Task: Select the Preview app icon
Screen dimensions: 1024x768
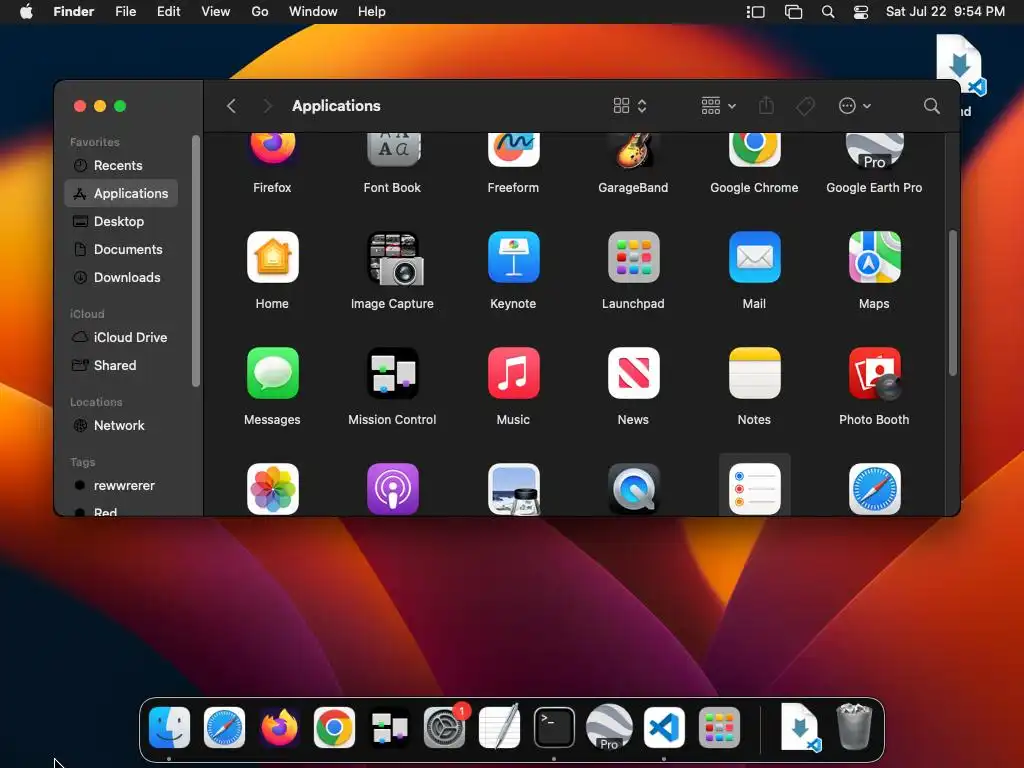Action: coord(514,489)
